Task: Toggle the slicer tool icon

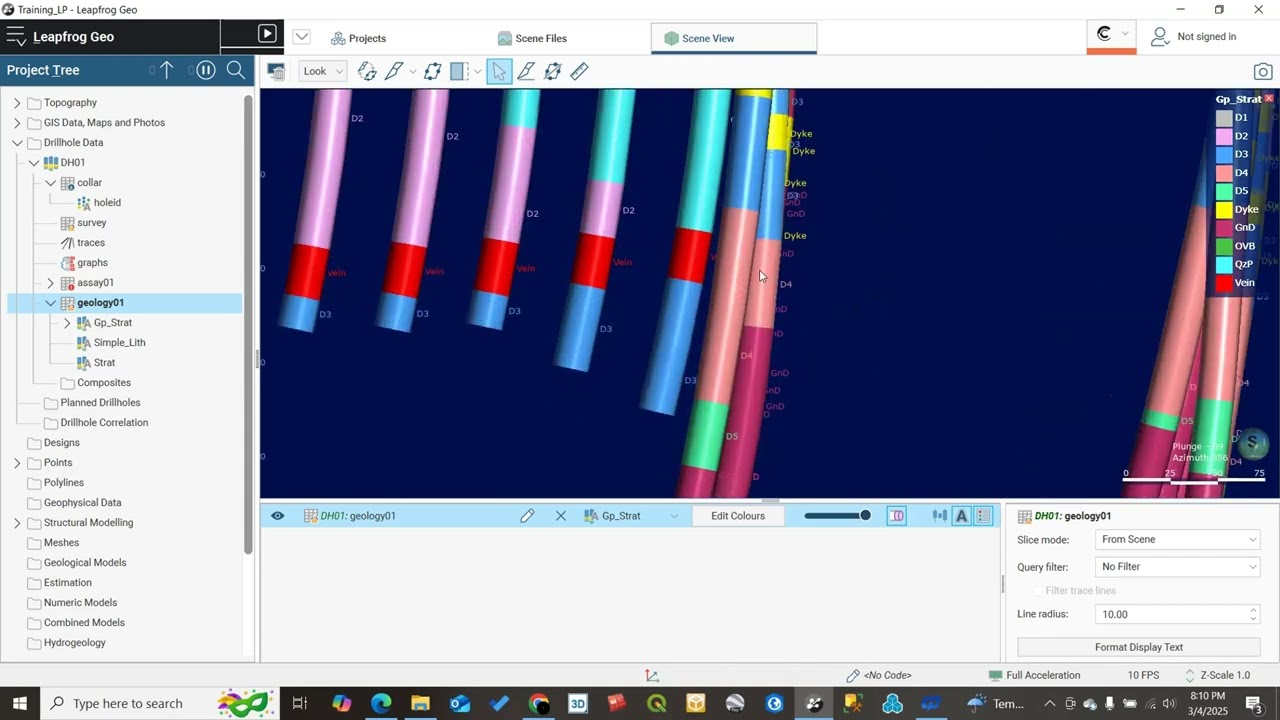Action: pyautogui.click(x=459, y=72)
